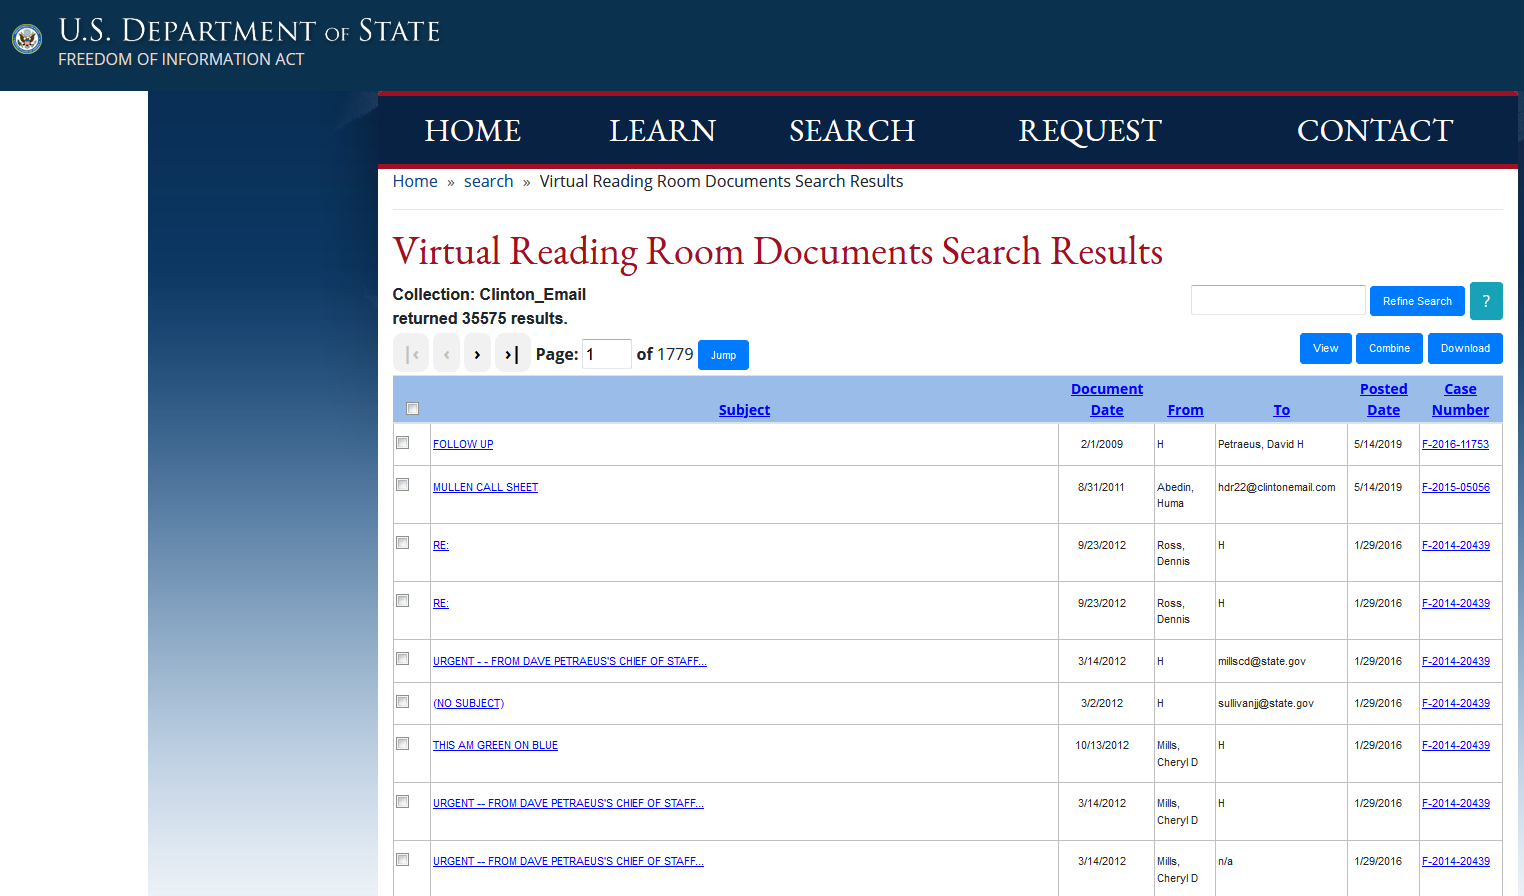Open case number F-2015-05056
This screenshot has height=896, width=1524.
point(1455,487)
